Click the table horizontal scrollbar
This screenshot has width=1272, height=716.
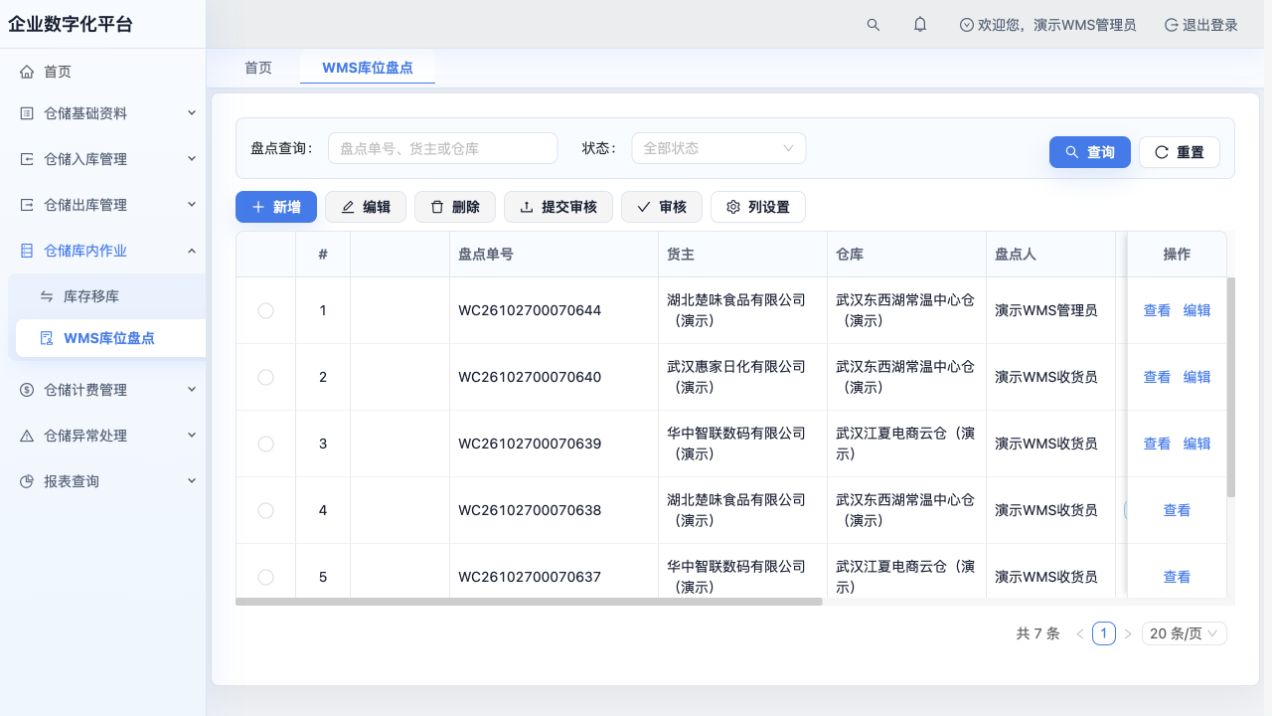click(x=529, y=602)
